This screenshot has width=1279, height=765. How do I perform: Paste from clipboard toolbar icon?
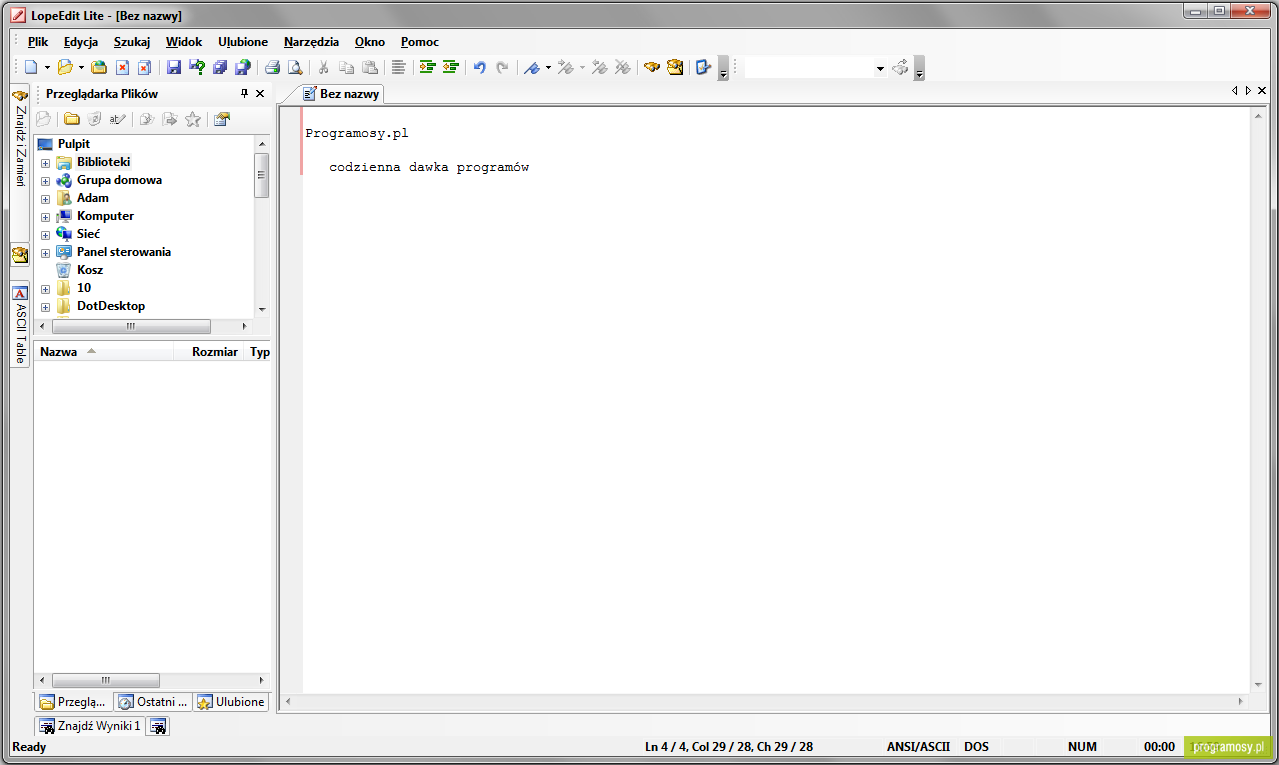(x=369, y=67)
